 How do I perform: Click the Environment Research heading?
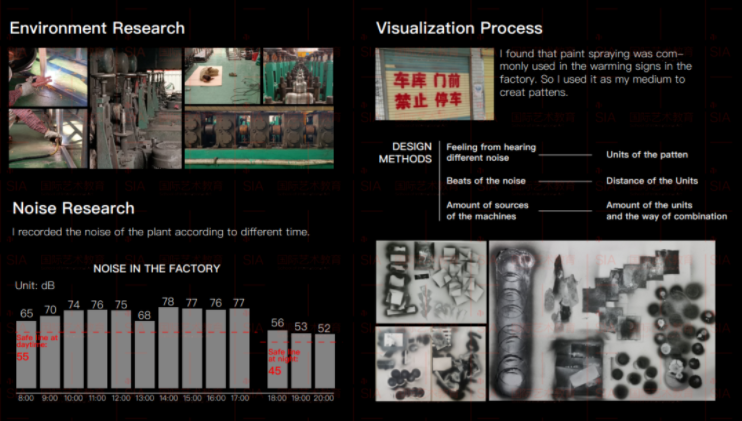[97, 28]
